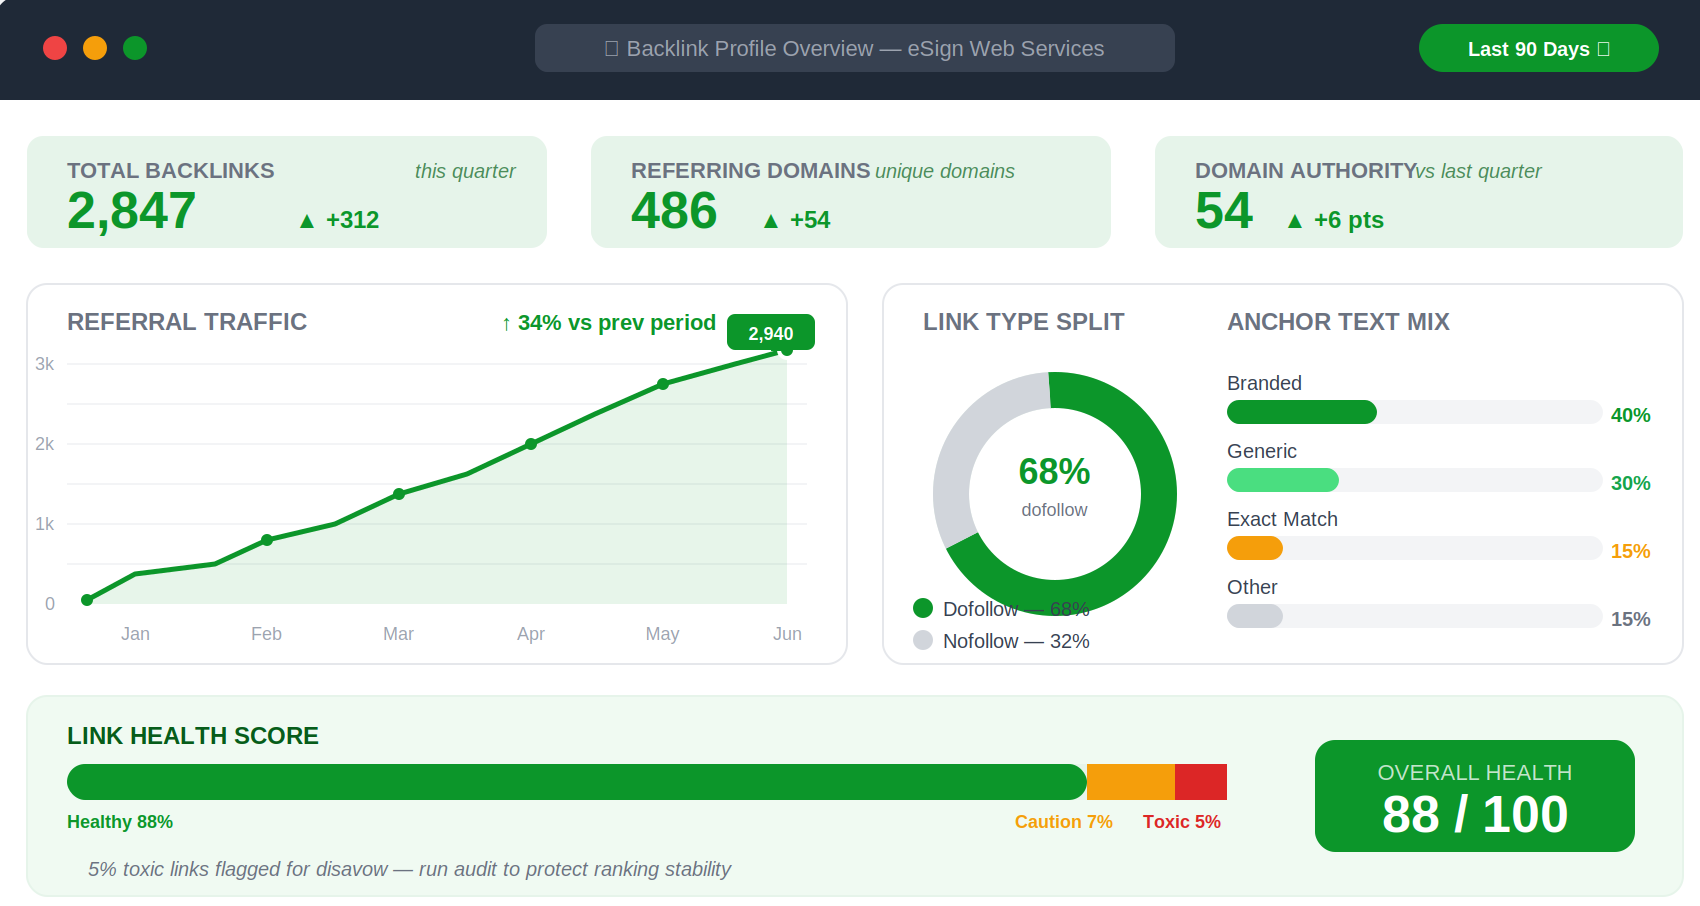
Task: Click the 68% dofollow donut center
Action: pyautogui.click(x=1054, y=486)
